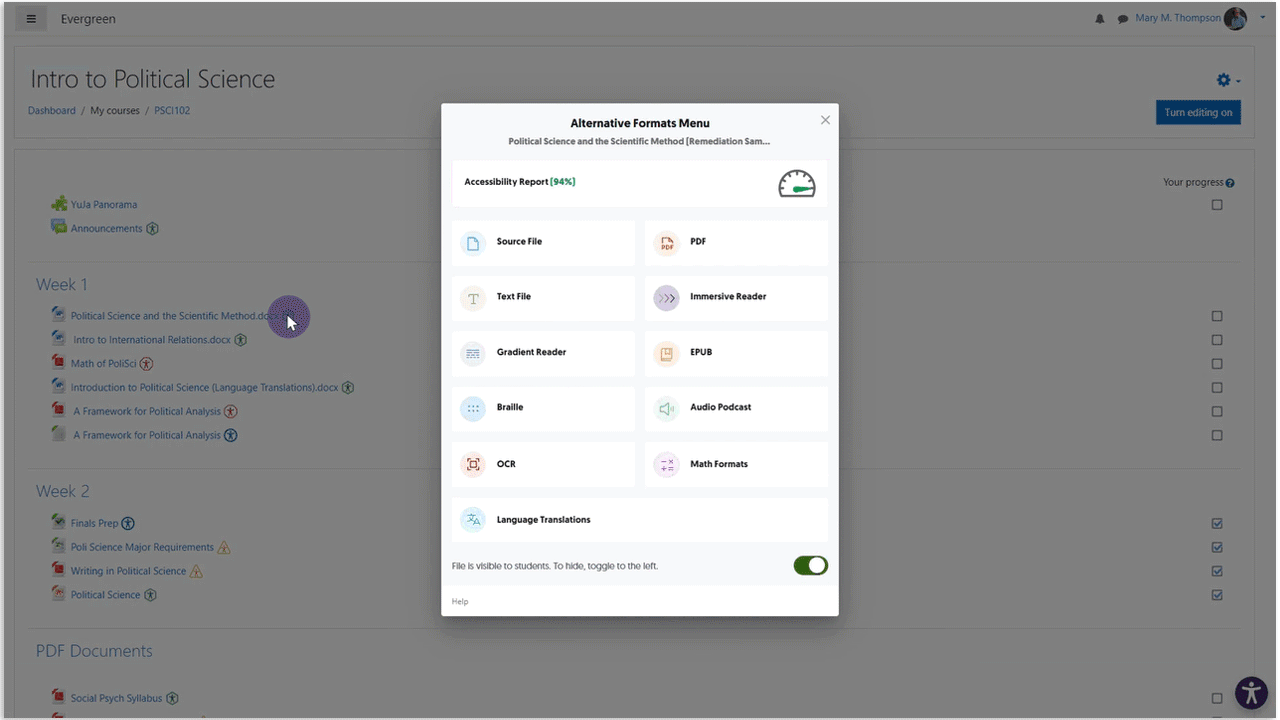Check the Finals Prep progress checkbox
The image size is (1280, 720).
click(1217, 523)
